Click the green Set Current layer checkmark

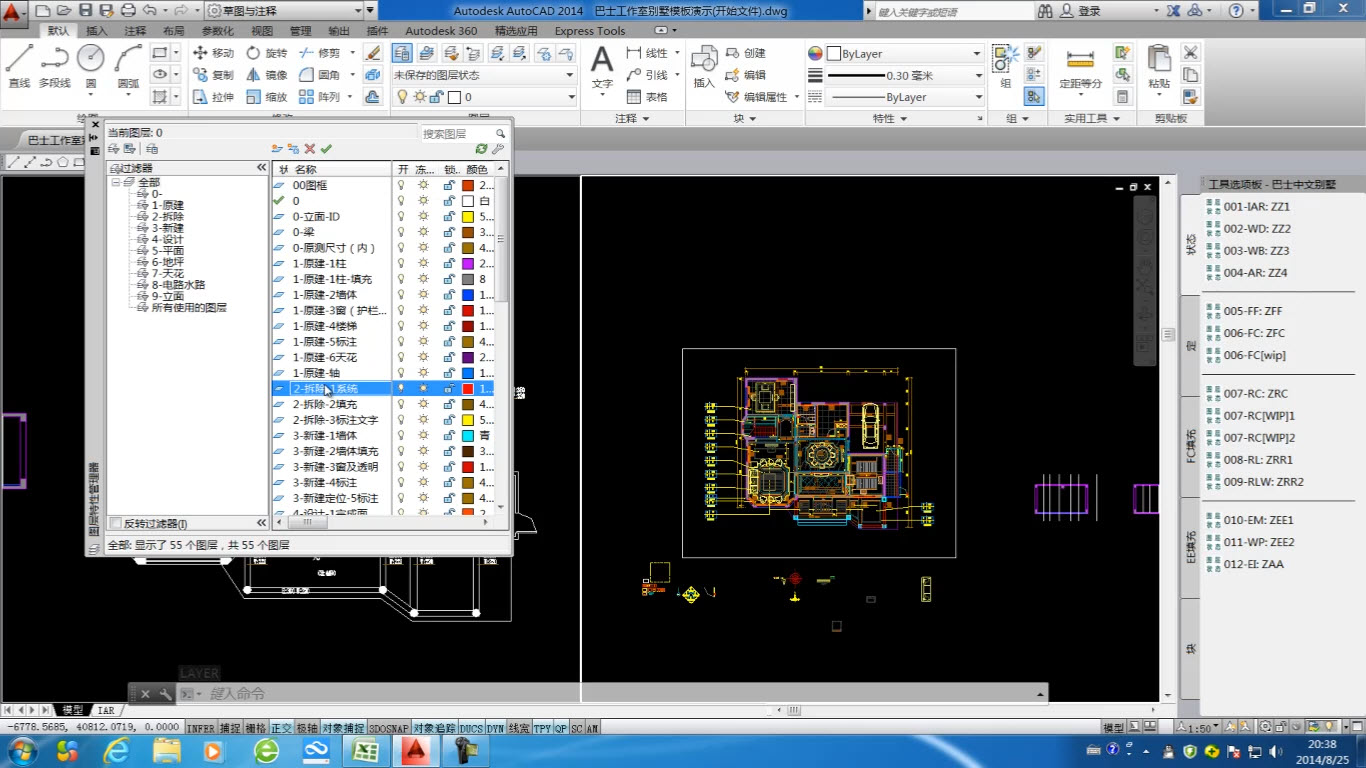[x=326, y=149]
